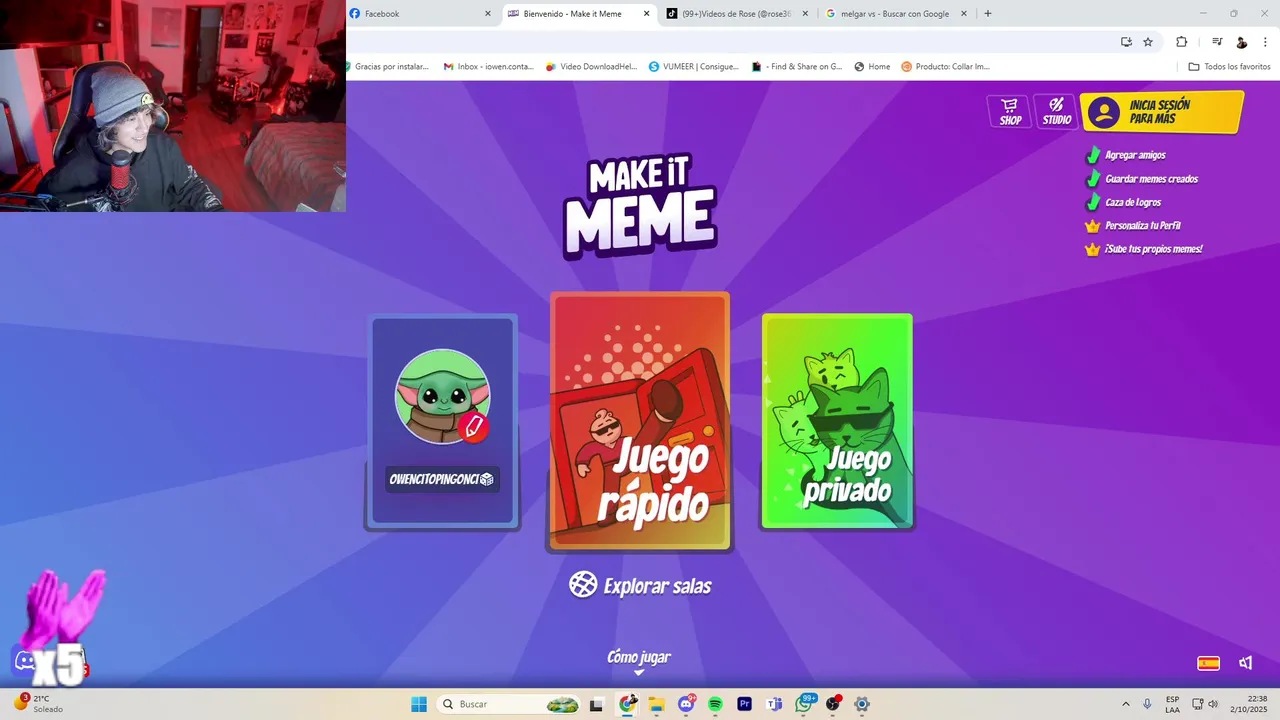Image resolution: width=1280 pixels, height=720 pixels.
Task: Open Settings gear from taskbar
Action: (862, 704)
